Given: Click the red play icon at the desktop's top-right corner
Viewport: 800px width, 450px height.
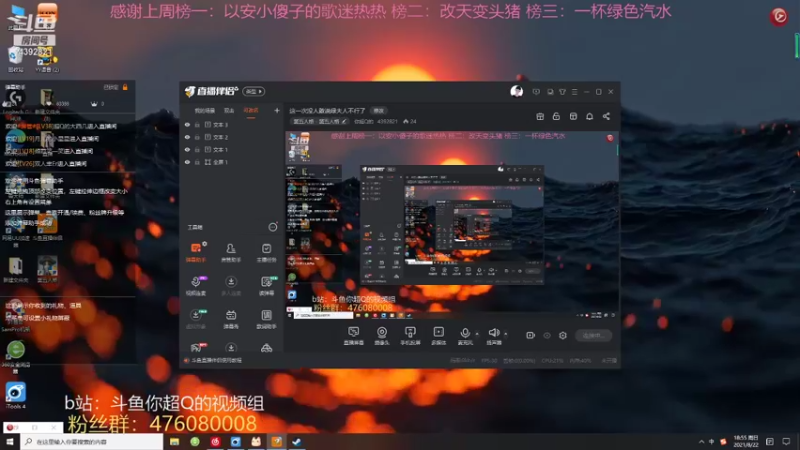Looking at the screenshot, I should pos(779,17).
